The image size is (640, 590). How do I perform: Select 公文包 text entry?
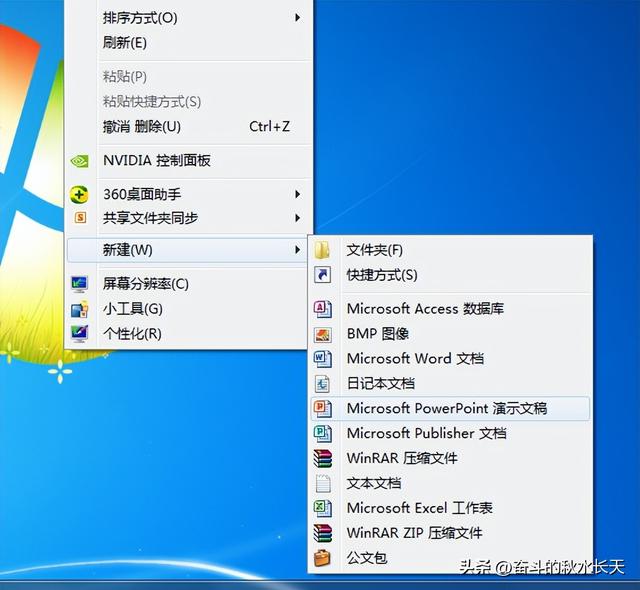pyautogui.click(x=367, y=558)
